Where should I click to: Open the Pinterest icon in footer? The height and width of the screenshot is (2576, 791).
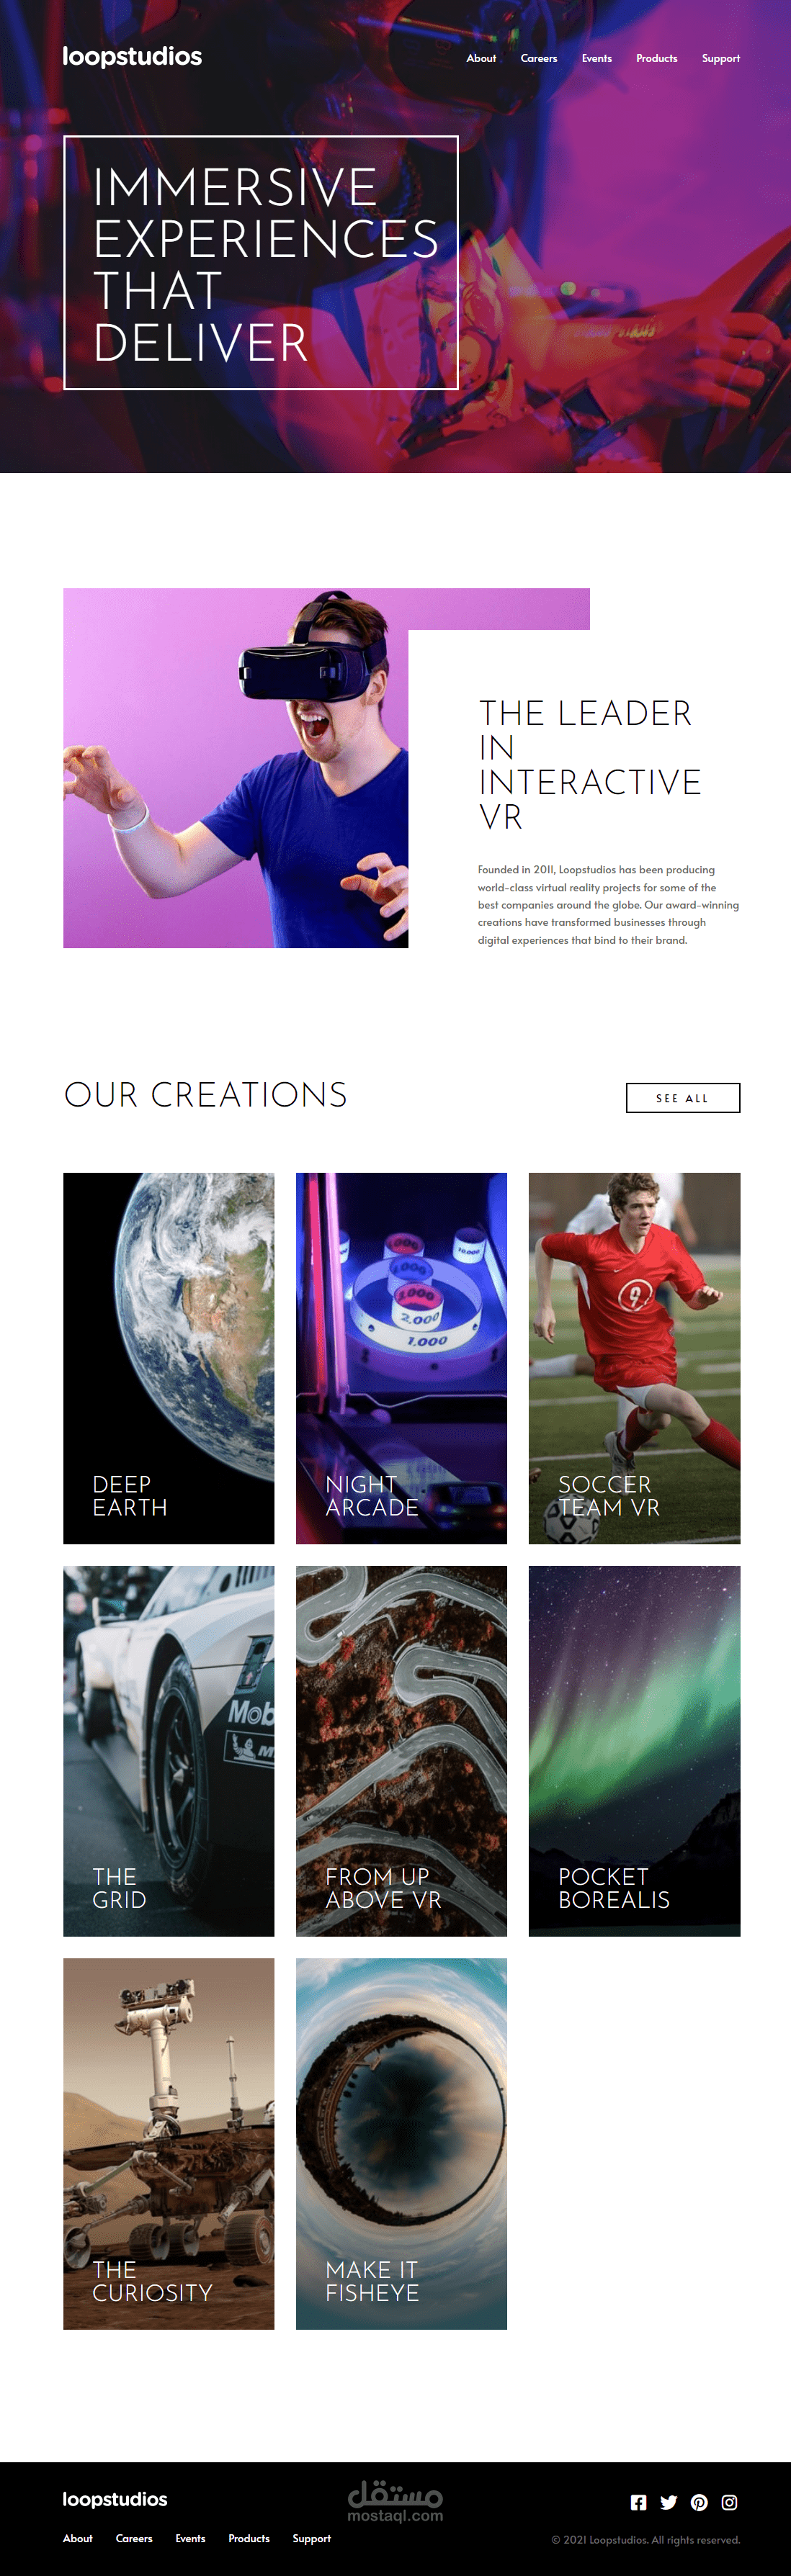[x=699, y=2502]
